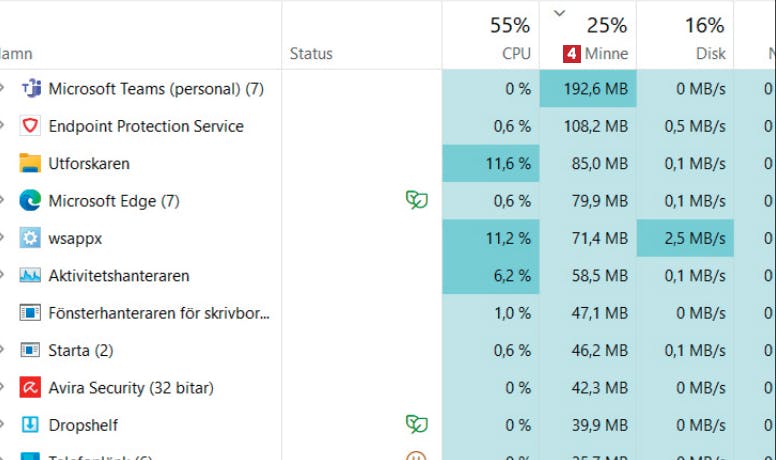
Task: Select the Fönsterhanteraren för skrivbor... row
Action: pyautogui.click(x=388, y=313)
